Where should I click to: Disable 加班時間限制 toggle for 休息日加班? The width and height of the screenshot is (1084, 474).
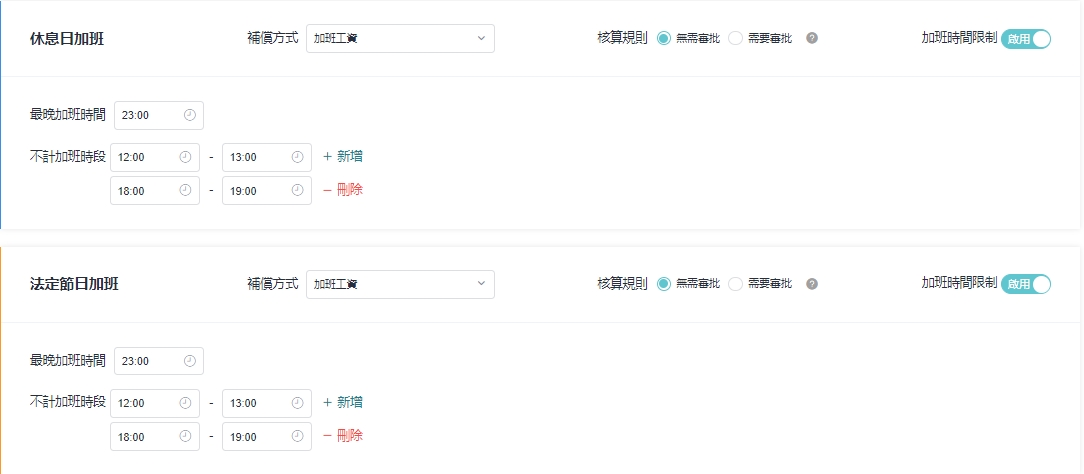(x=1026, y=39)
